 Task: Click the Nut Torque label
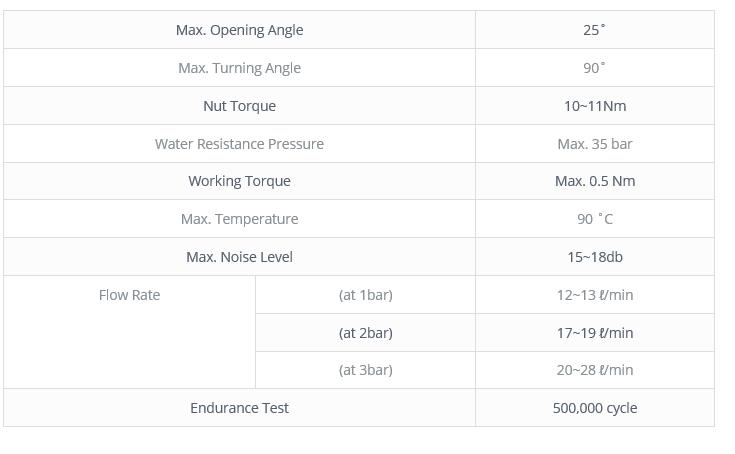[x=240, y=106]
